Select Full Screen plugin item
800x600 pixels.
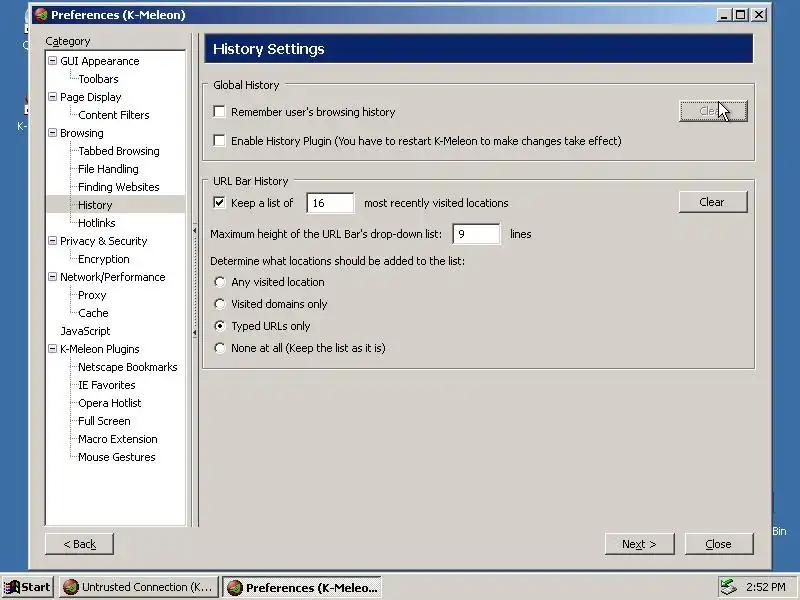tap(104, 421)
